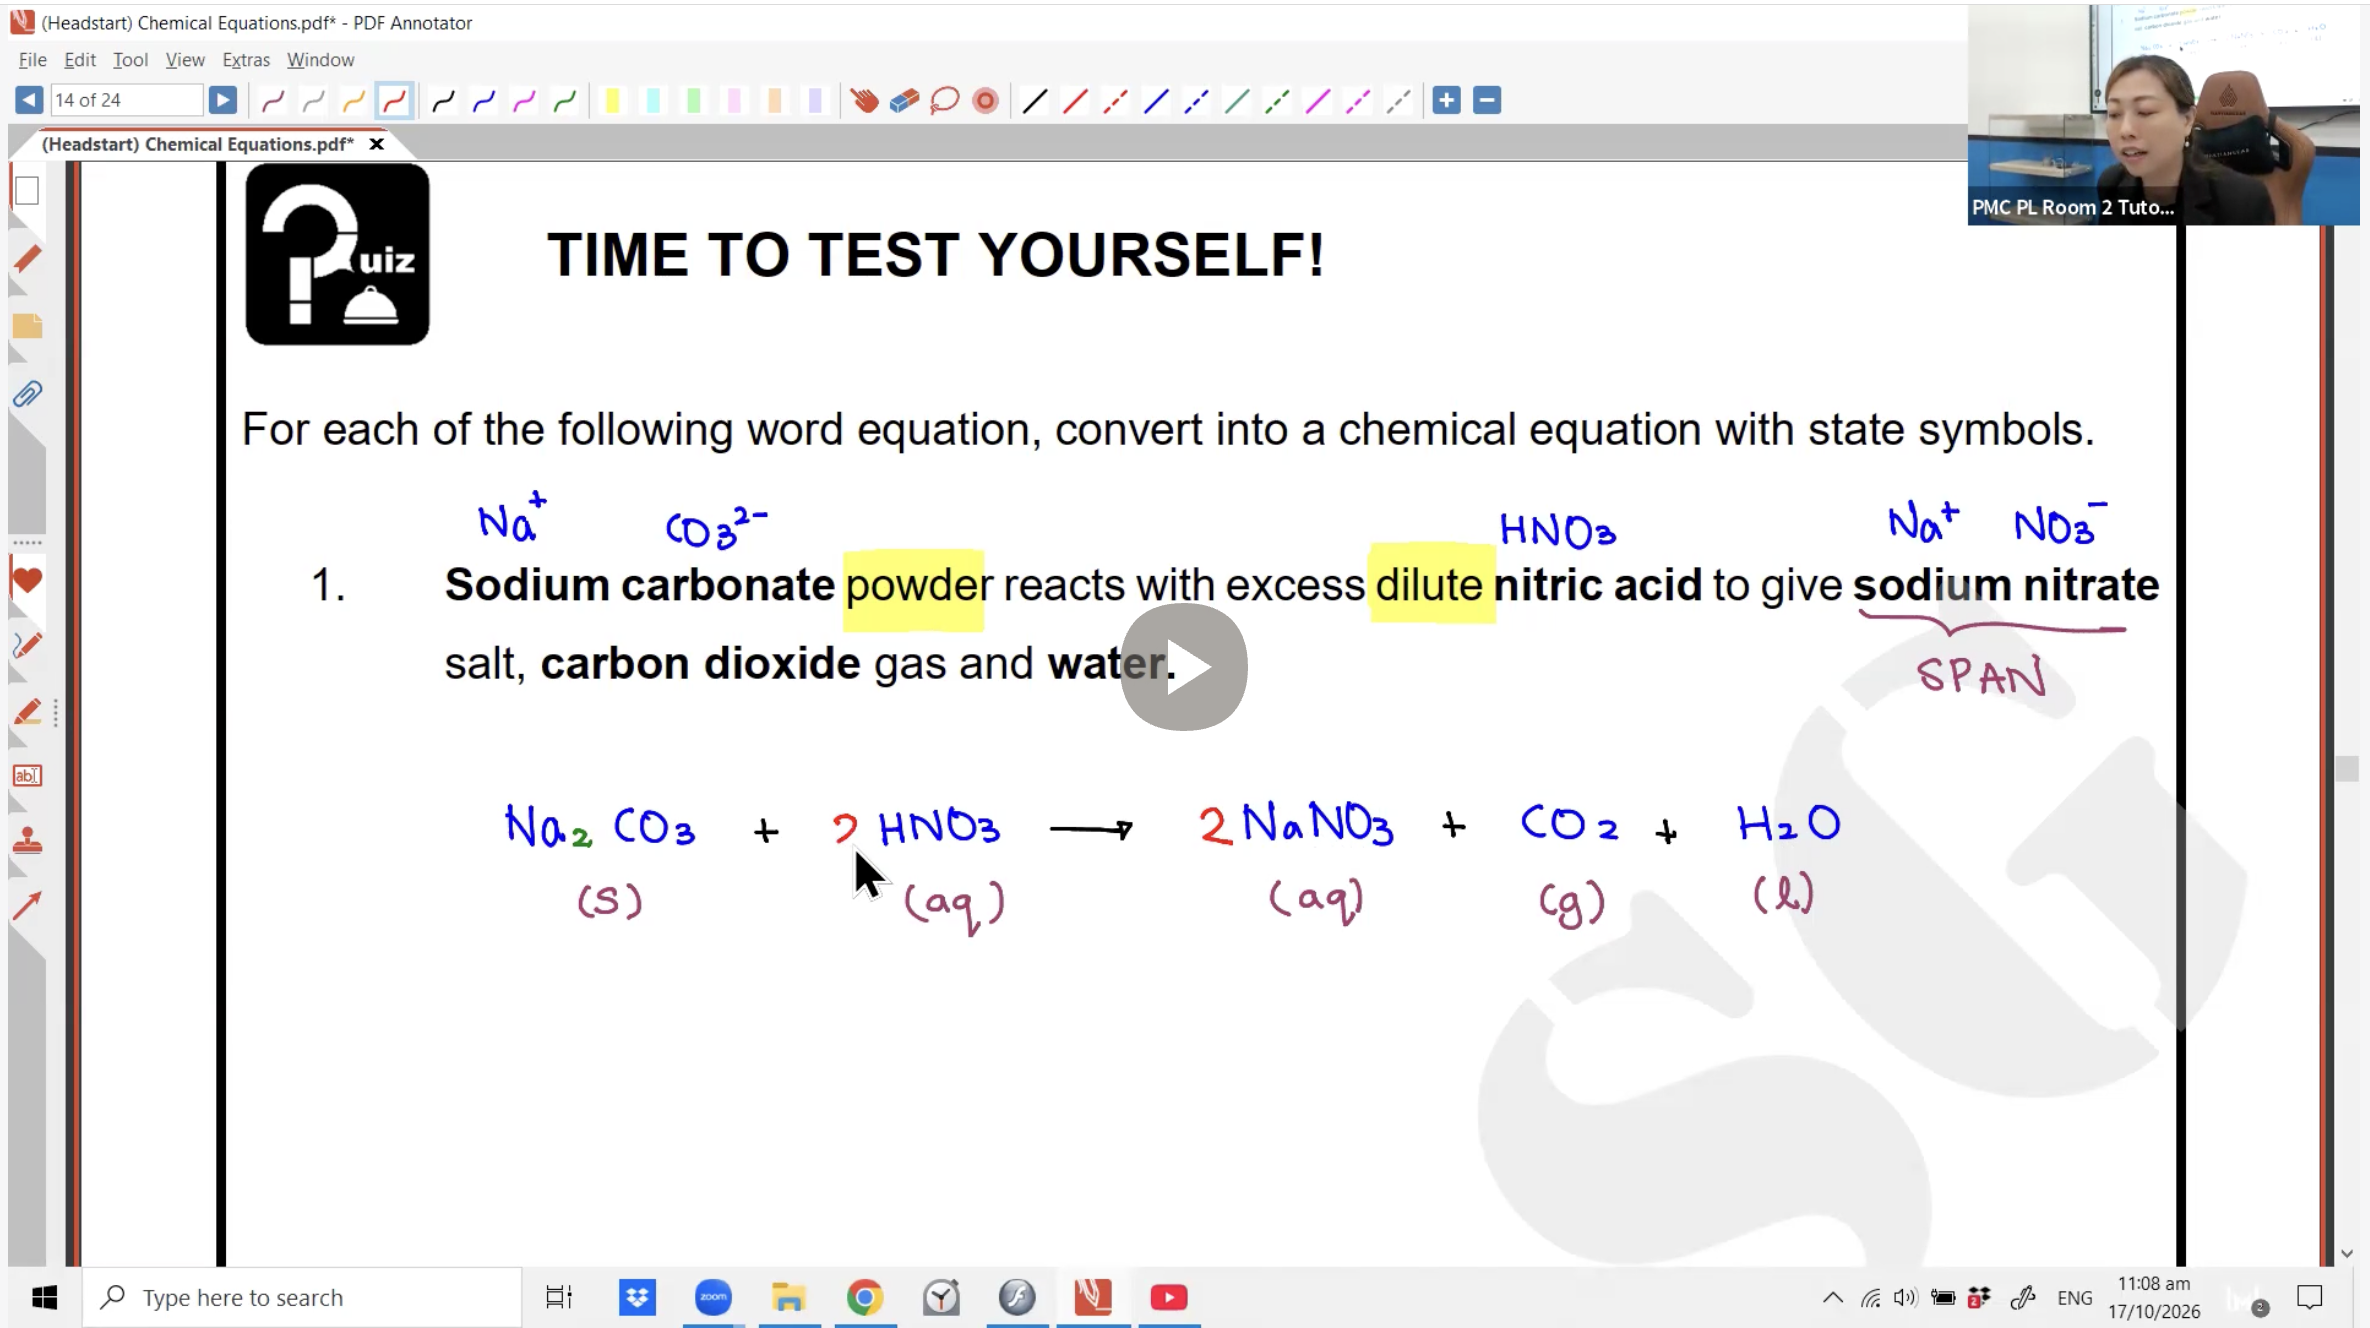Select the solid magenta line tool
Viewport: 2370px width, 1328px height.
1317,100
